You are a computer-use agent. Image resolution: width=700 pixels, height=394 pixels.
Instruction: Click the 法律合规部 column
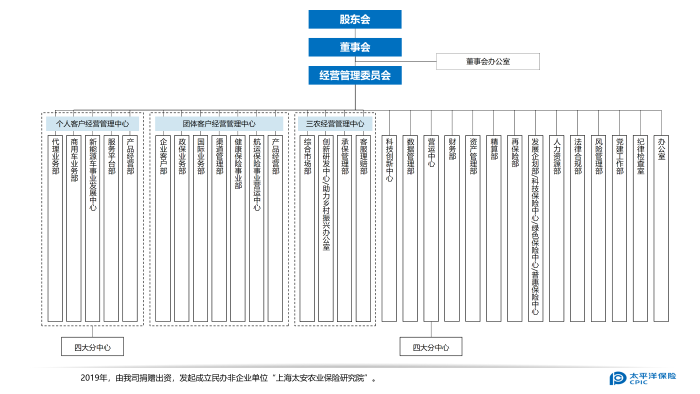coord(578,228)
